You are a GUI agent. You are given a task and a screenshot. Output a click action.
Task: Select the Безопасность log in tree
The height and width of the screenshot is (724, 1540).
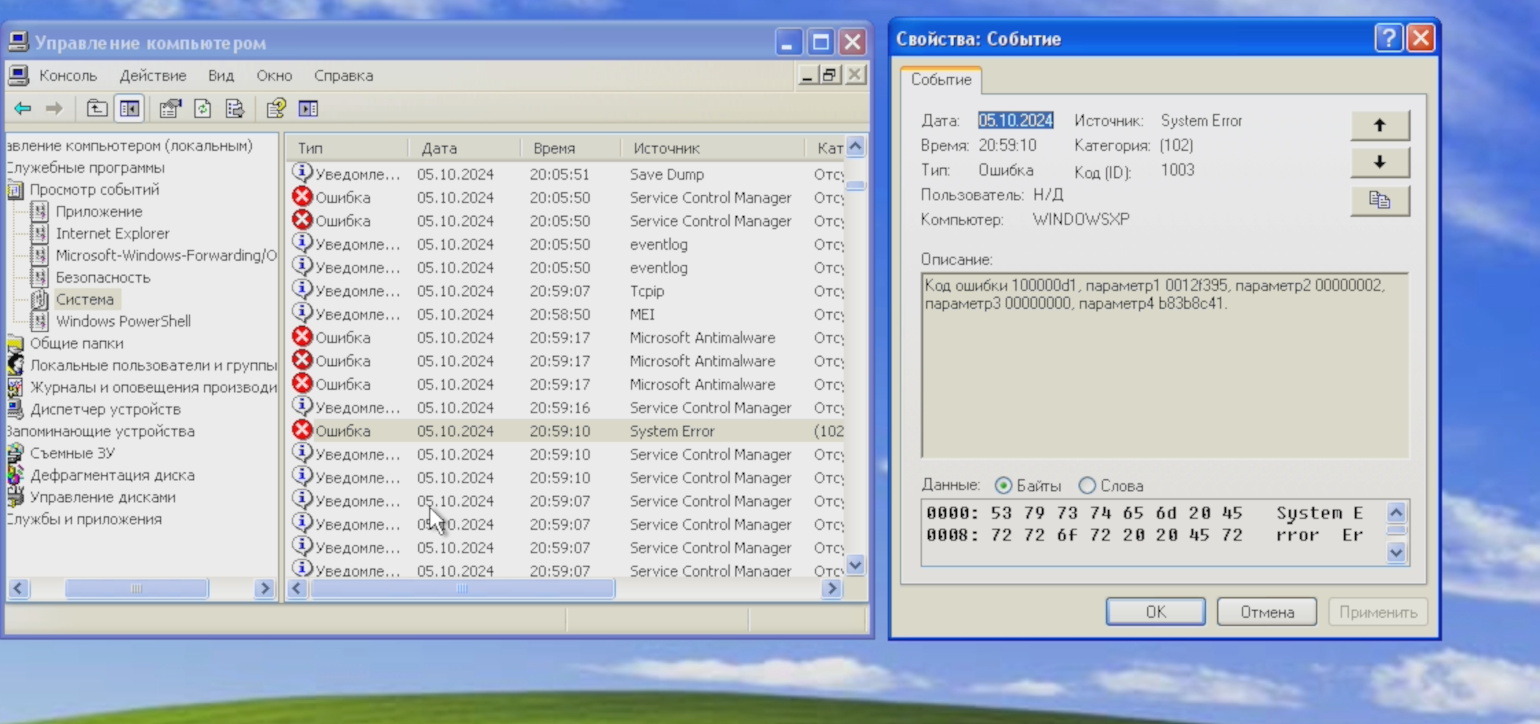click(103, 277)
